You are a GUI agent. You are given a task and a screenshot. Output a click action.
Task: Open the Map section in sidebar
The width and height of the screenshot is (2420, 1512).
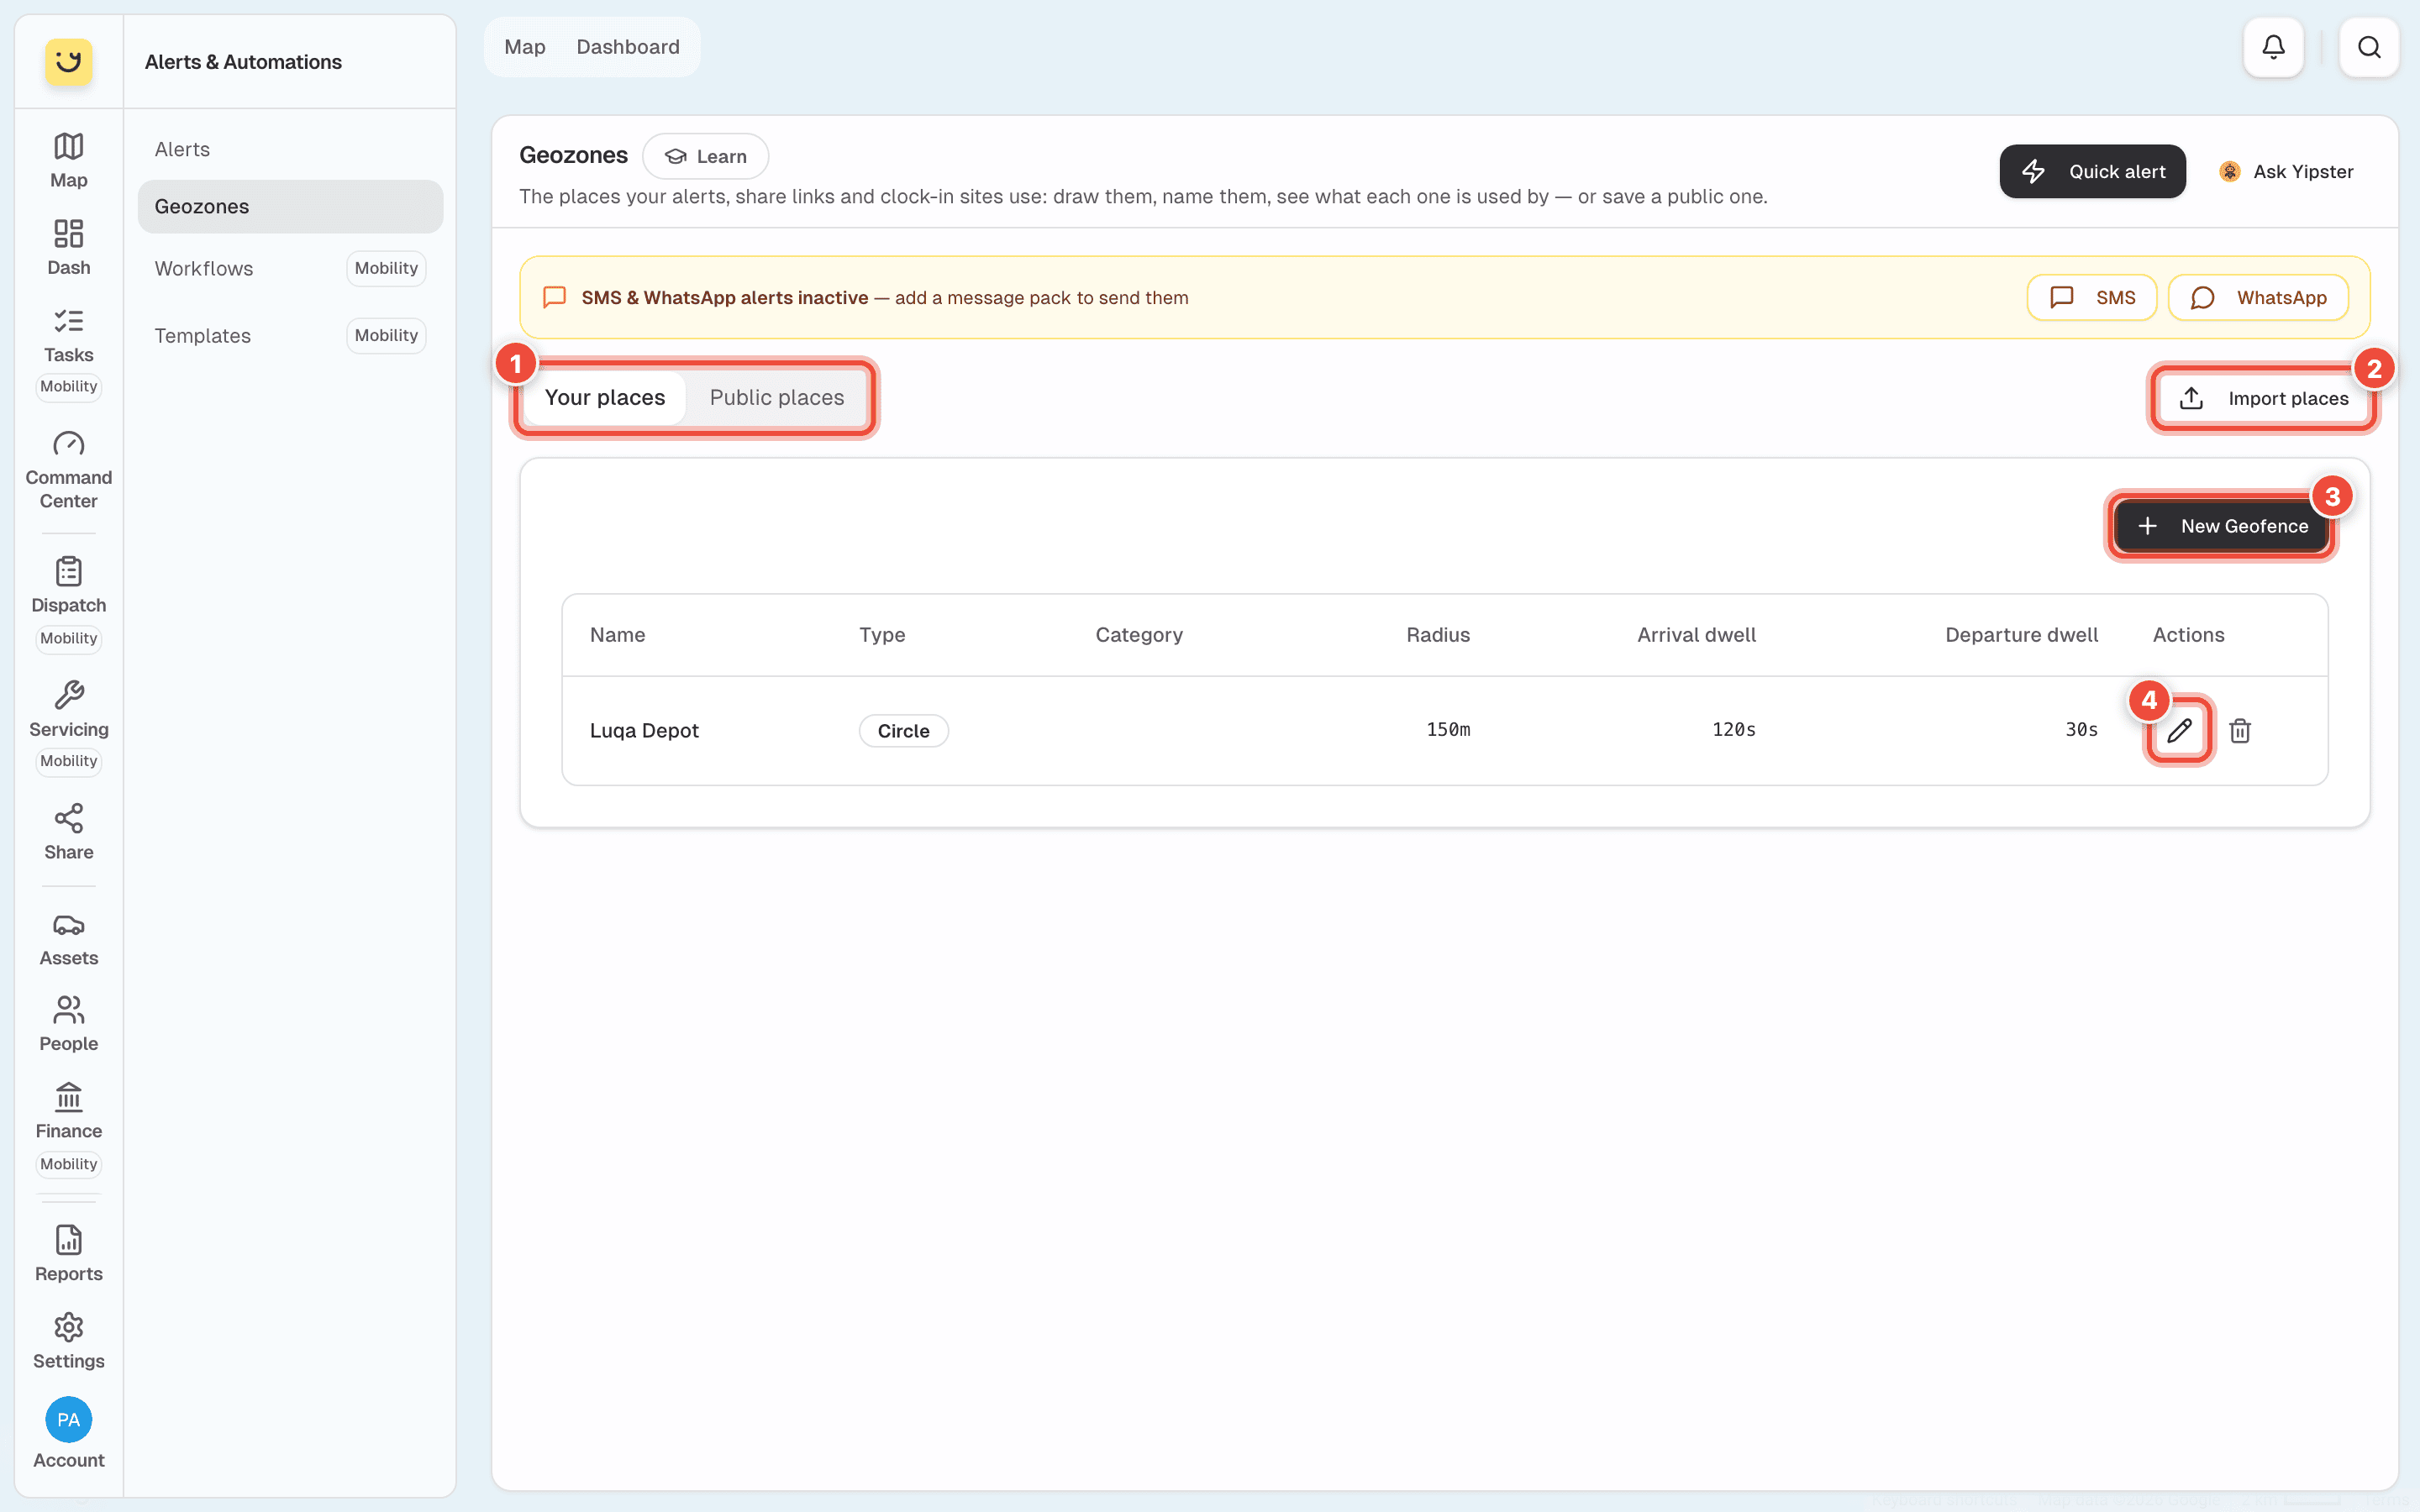(x=68, y=160)
